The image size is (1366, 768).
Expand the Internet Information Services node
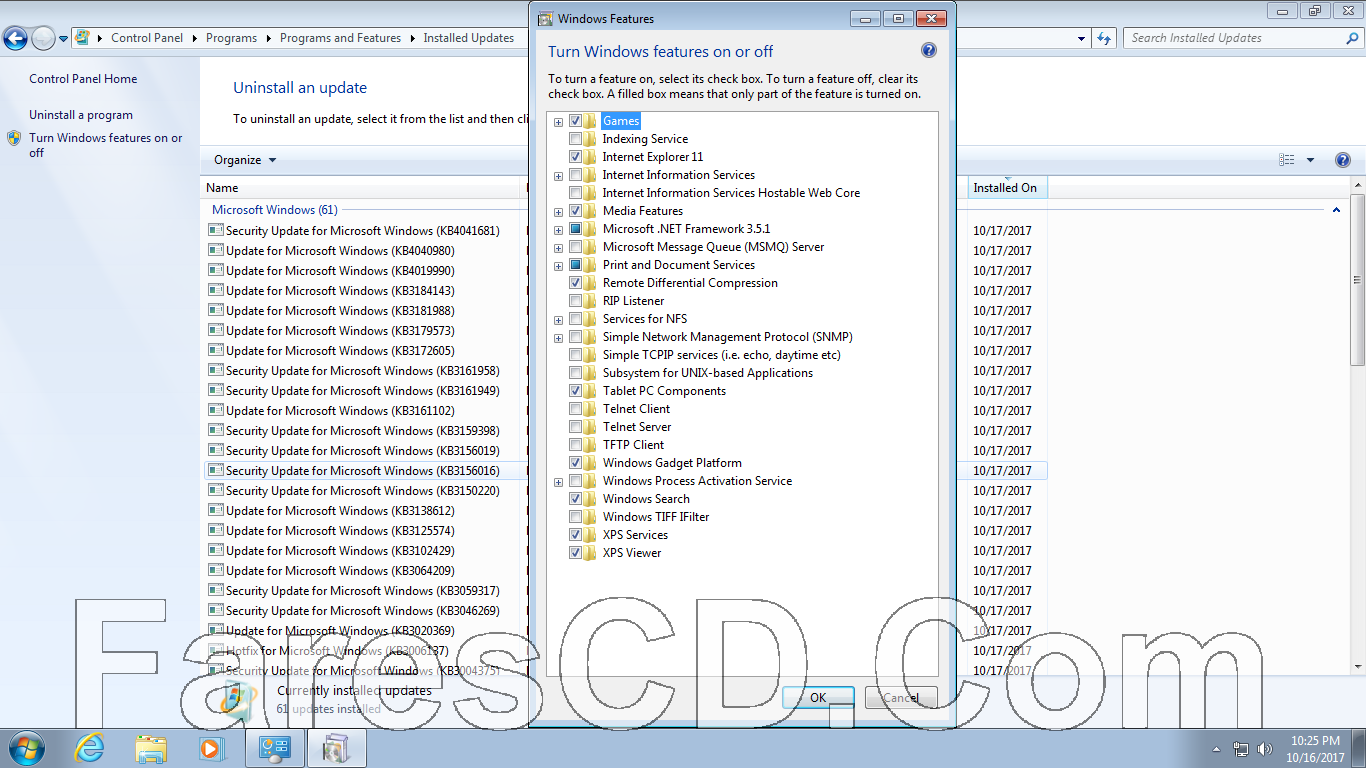(x=558, y=176)
